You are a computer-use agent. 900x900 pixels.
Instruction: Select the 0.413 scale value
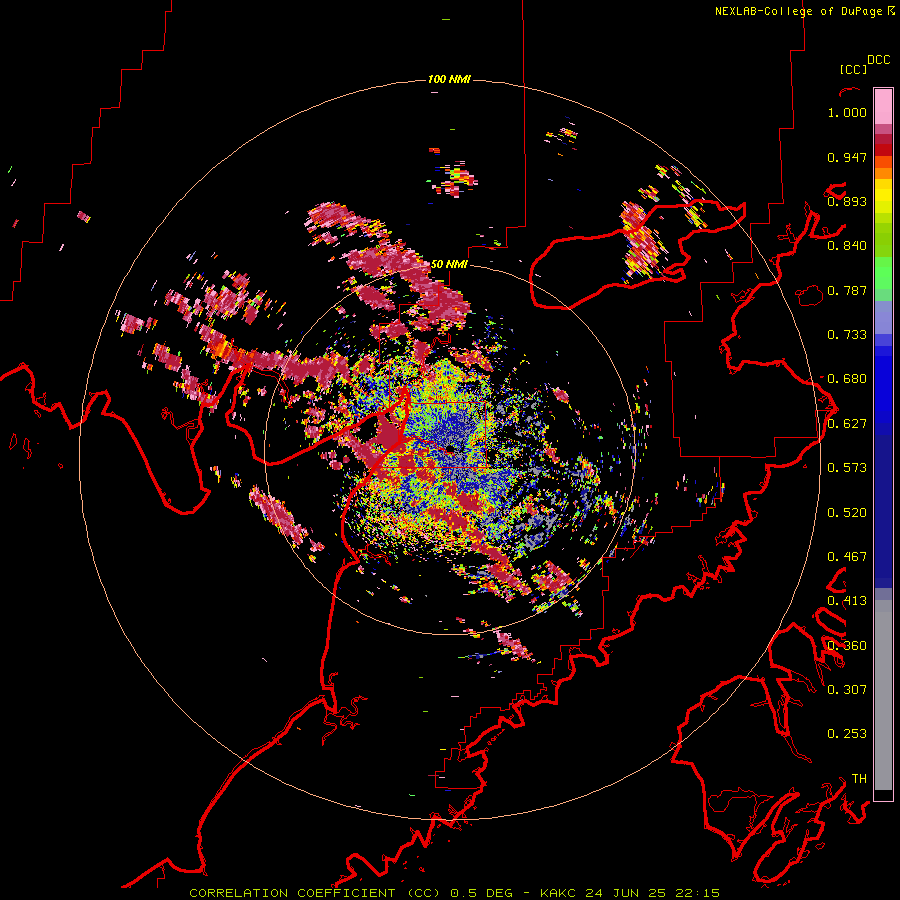(847, 601)
